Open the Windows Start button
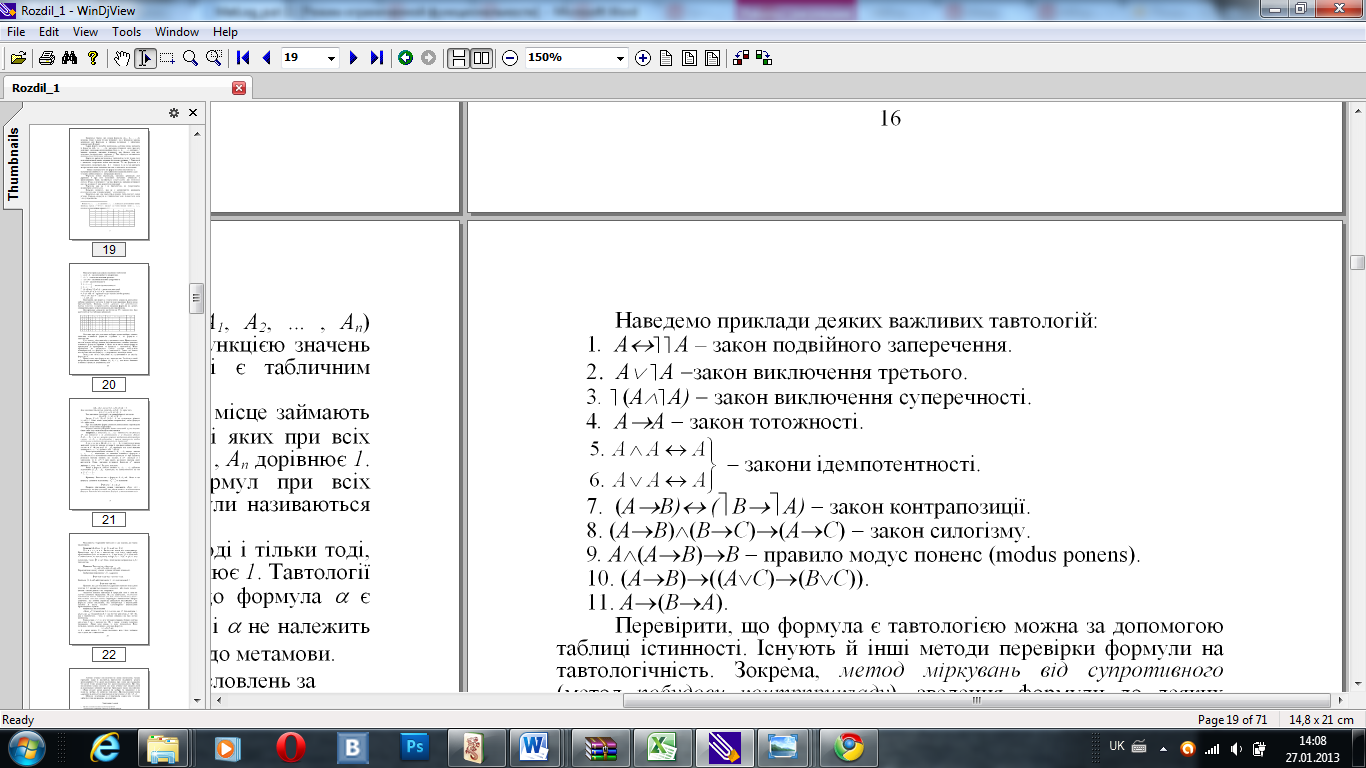 point(24,747)
